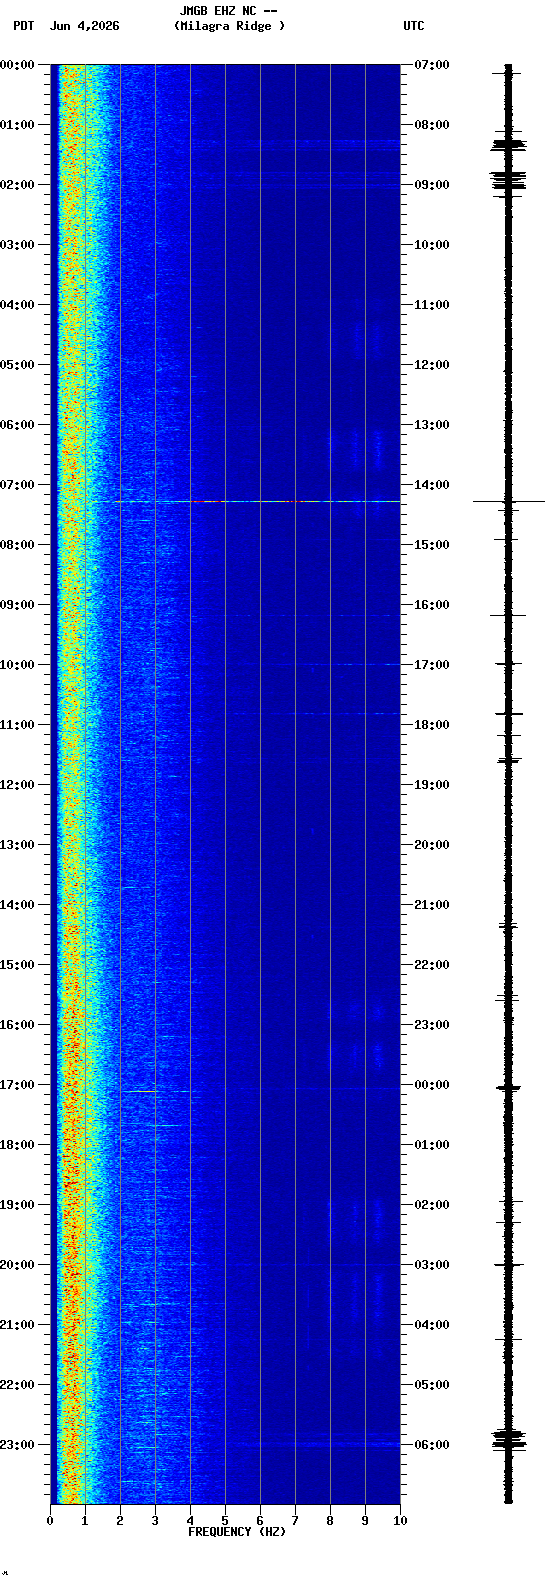Click the 09:00 PDT time label

click(x=17, y=605)
